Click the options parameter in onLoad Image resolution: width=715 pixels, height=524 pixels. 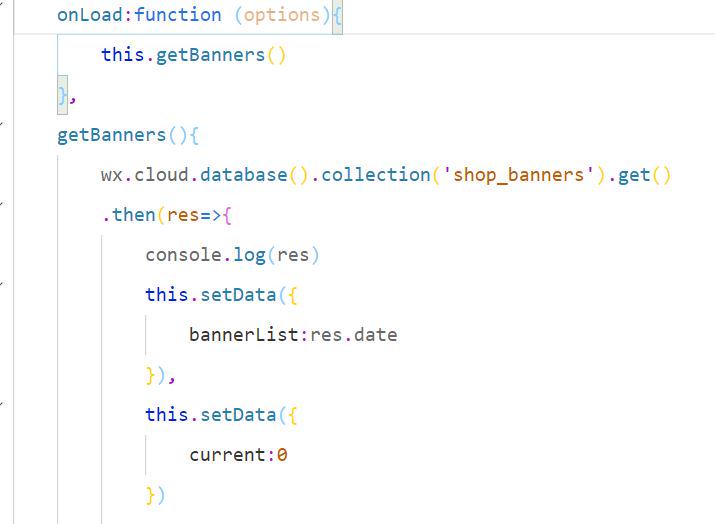[282, 16]
